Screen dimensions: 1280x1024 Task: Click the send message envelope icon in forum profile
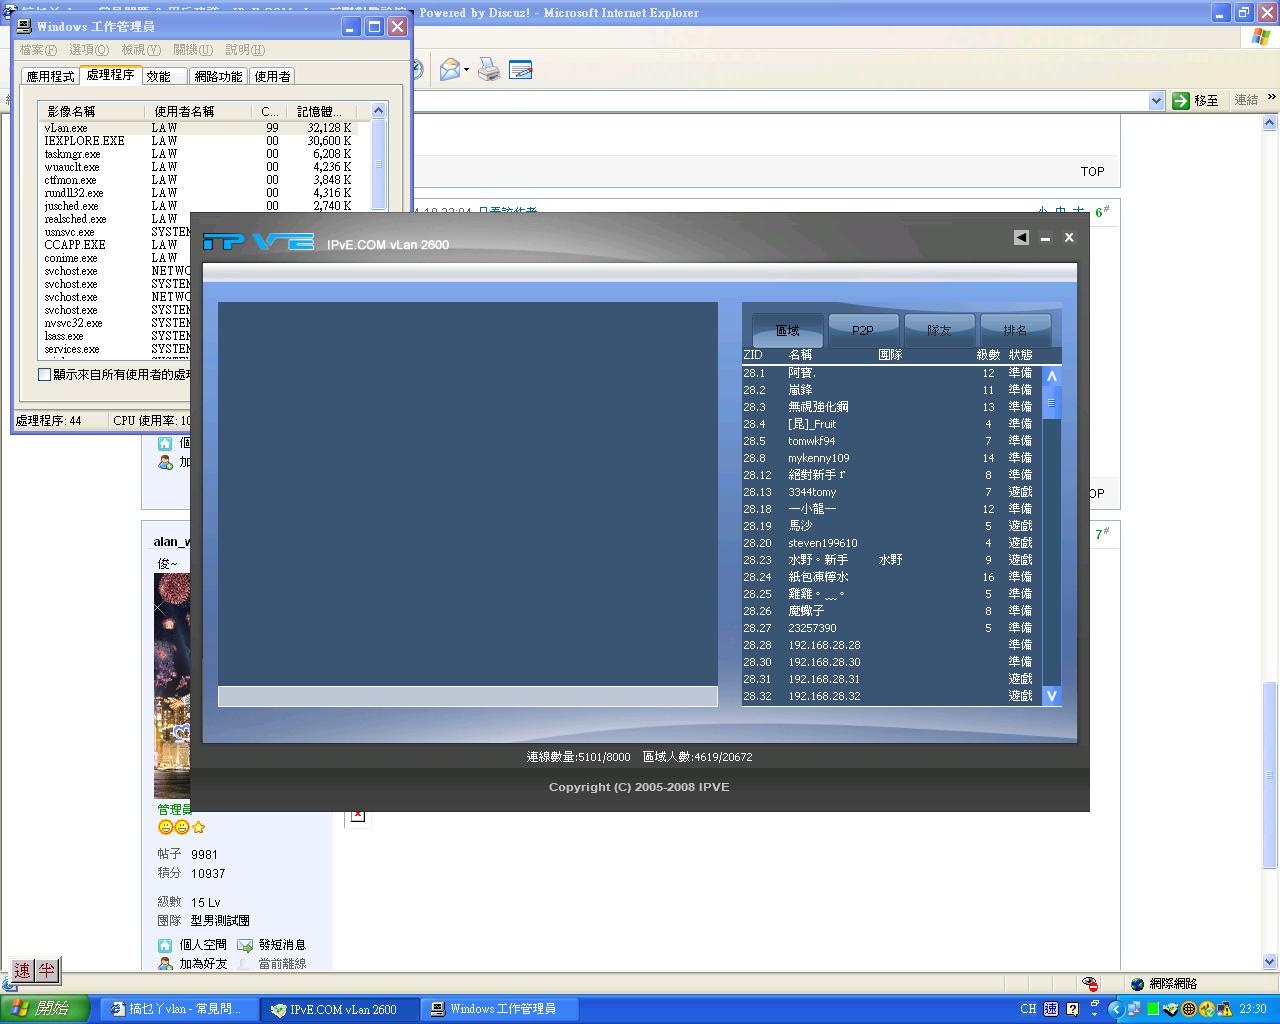pos(245,945)
